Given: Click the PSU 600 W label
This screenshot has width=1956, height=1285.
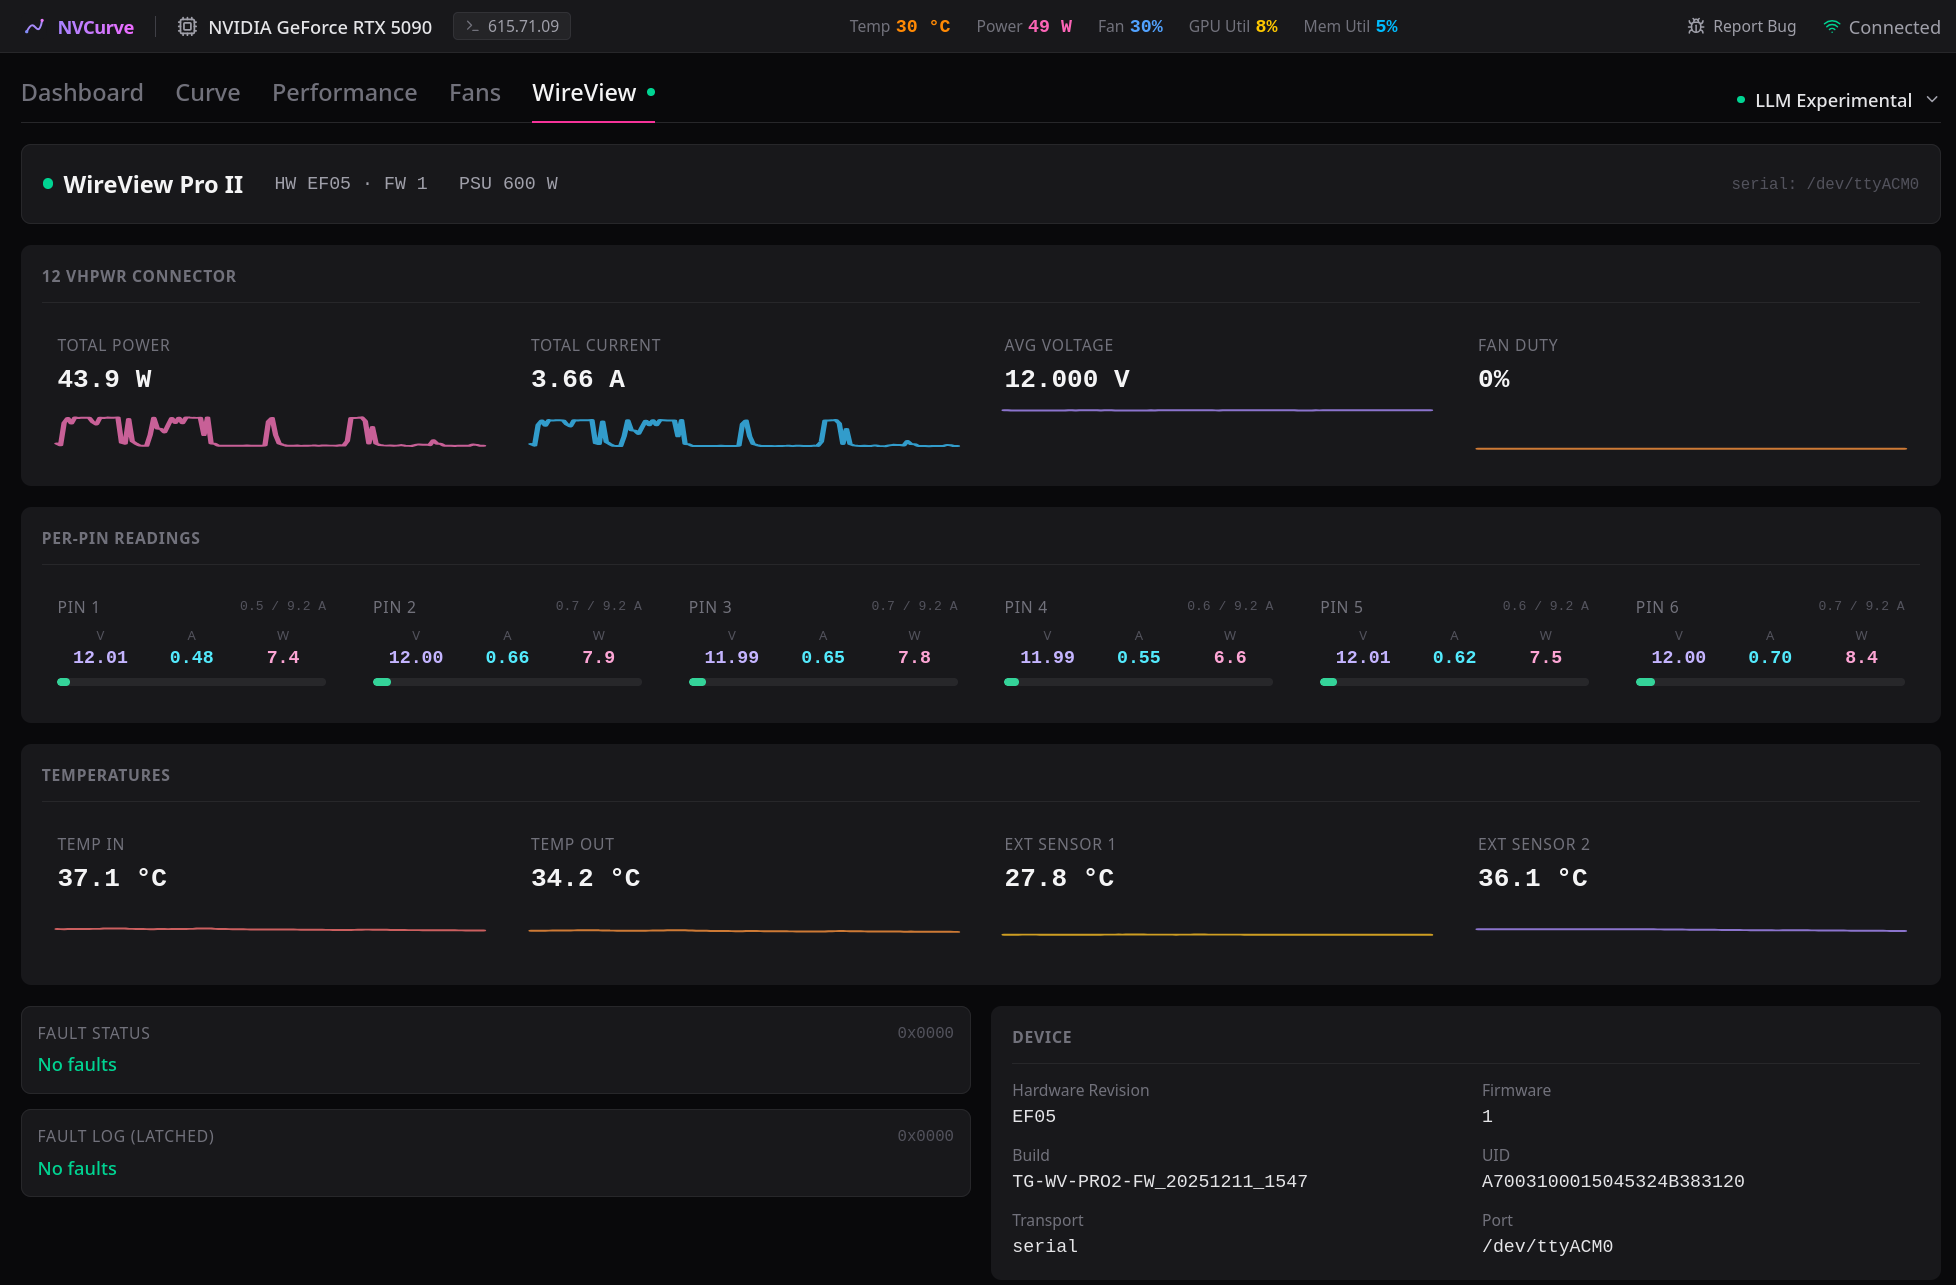Looking at the screenshot, I should coord(508,184).
